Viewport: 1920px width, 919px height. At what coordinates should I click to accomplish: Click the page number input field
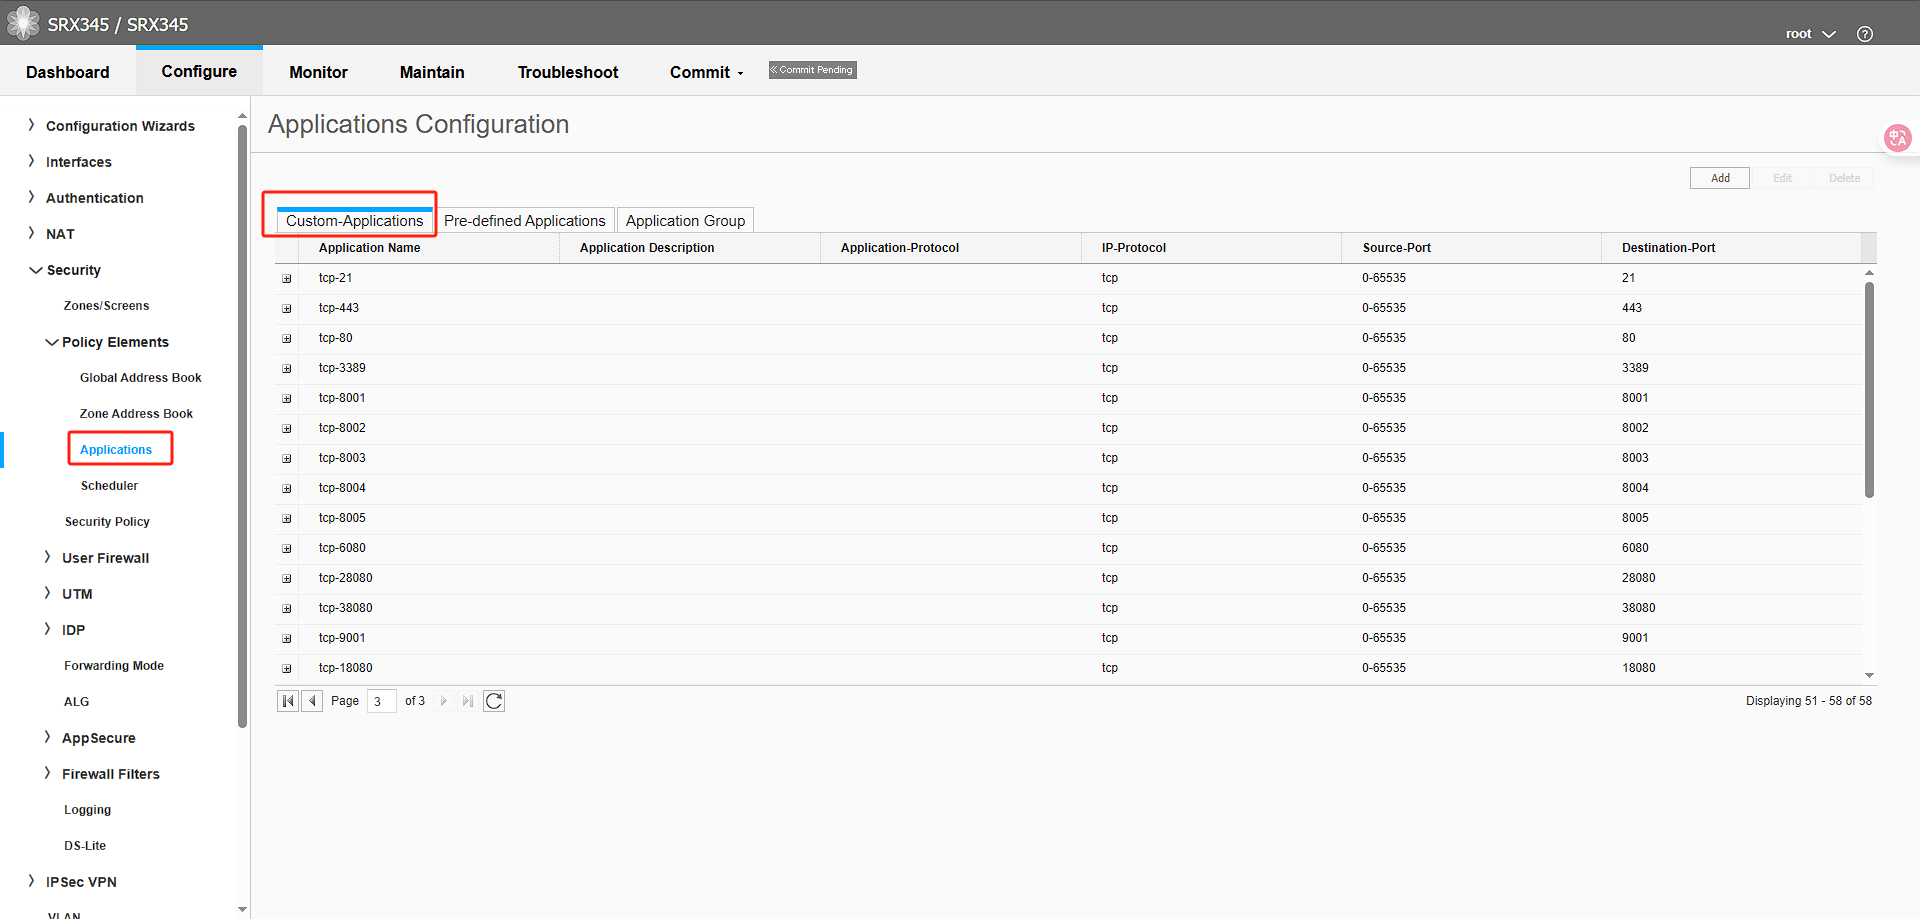click(x=380, y=700)
